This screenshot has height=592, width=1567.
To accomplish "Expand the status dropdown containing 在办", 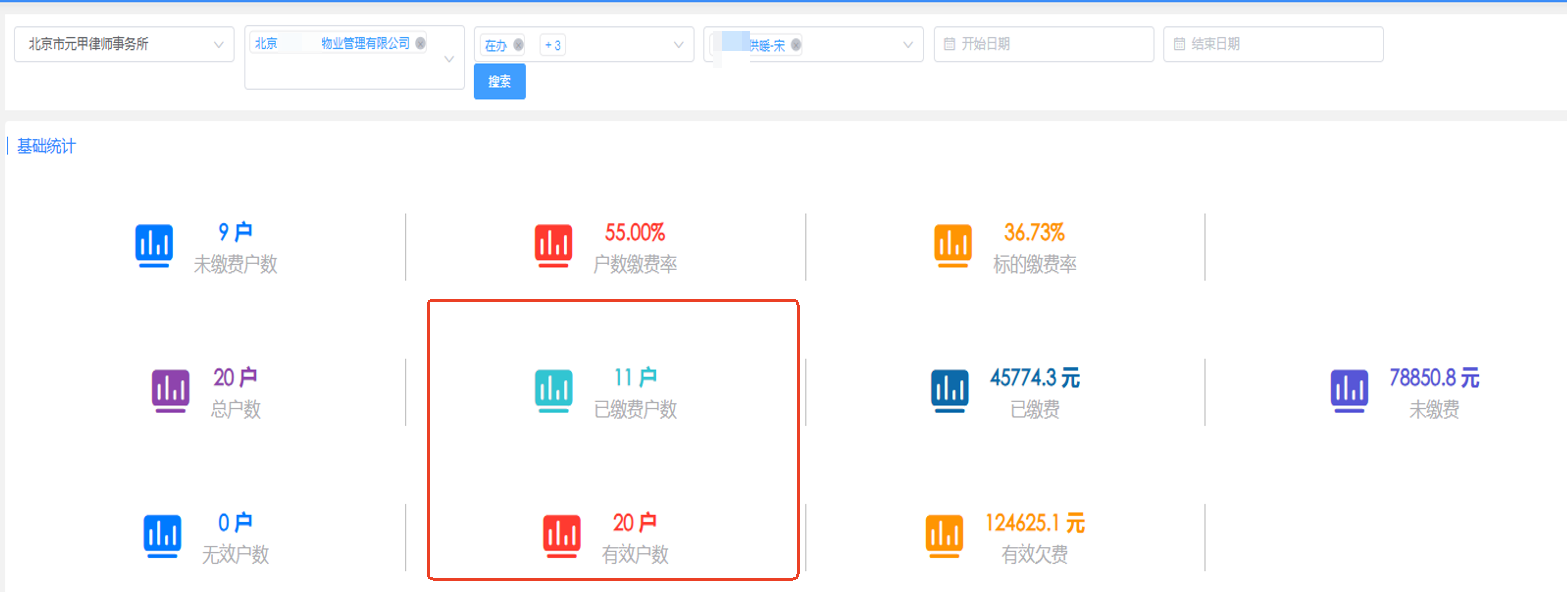I will pyautogui.click(x=679, y=45).
